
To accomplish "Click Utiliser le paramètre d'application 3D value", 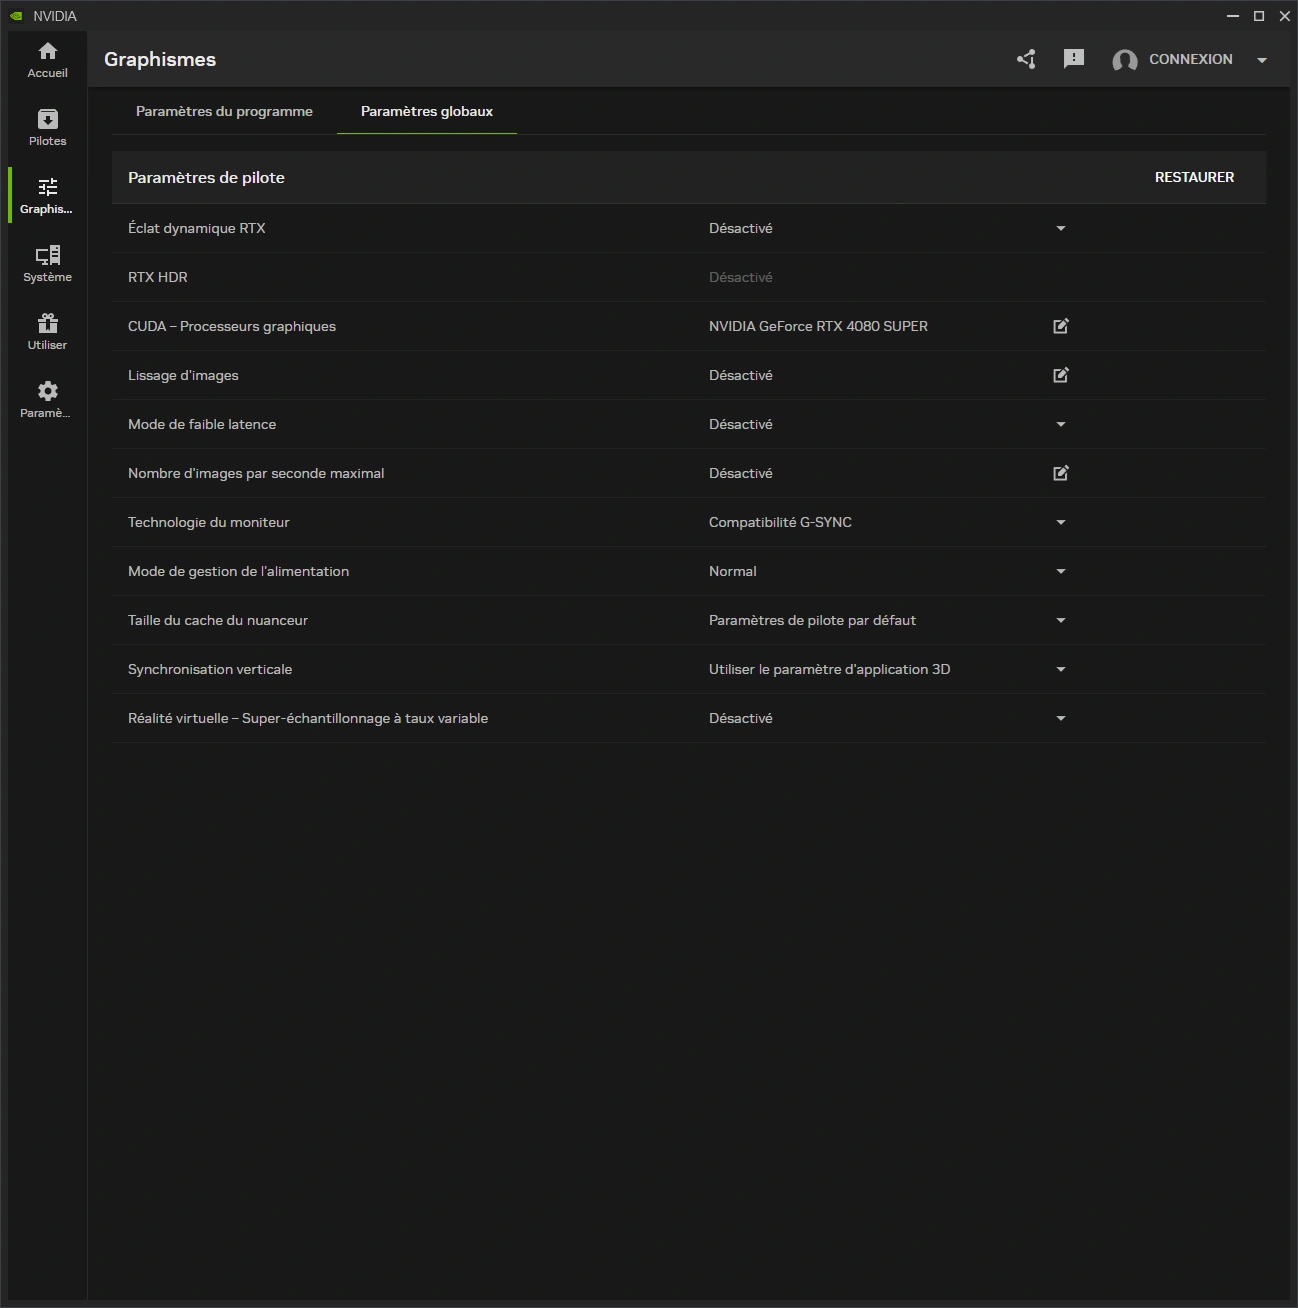I will (829, 669).
